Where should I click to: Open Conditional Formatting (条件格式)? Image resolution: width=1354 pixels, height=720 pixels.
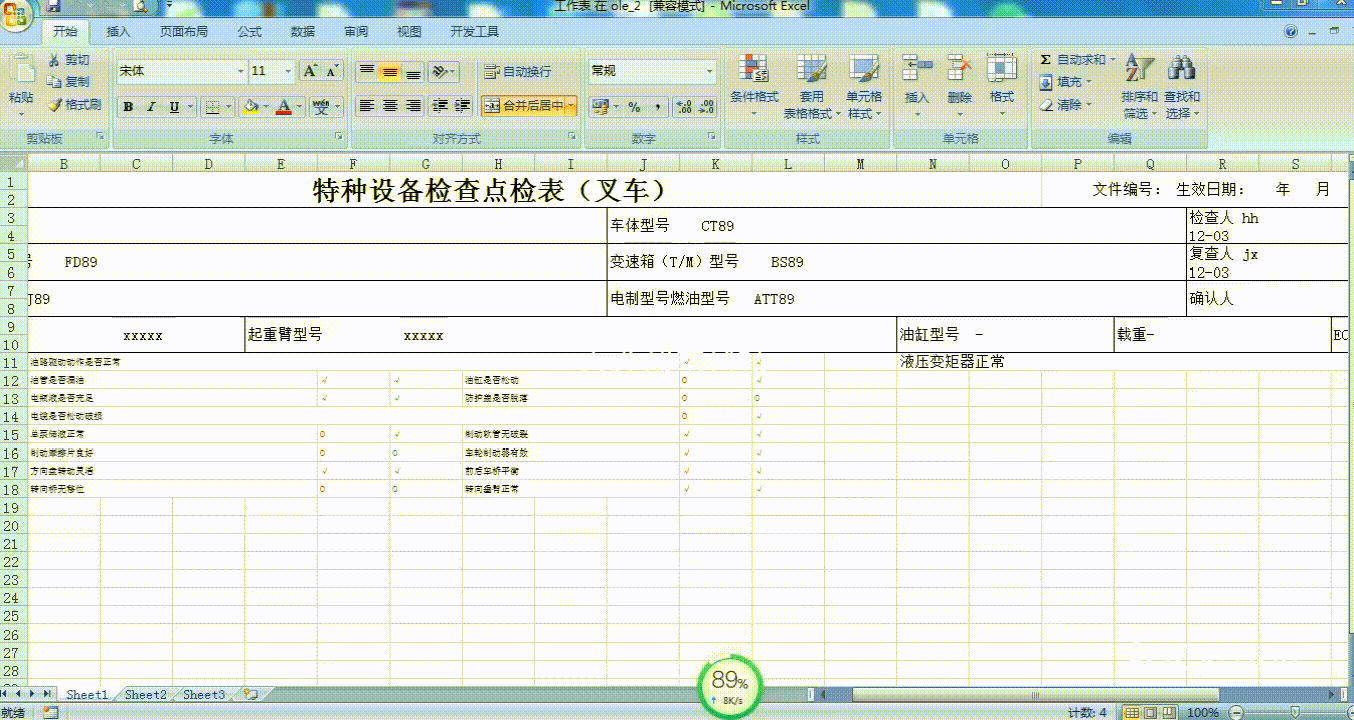[x=753, y=70]
